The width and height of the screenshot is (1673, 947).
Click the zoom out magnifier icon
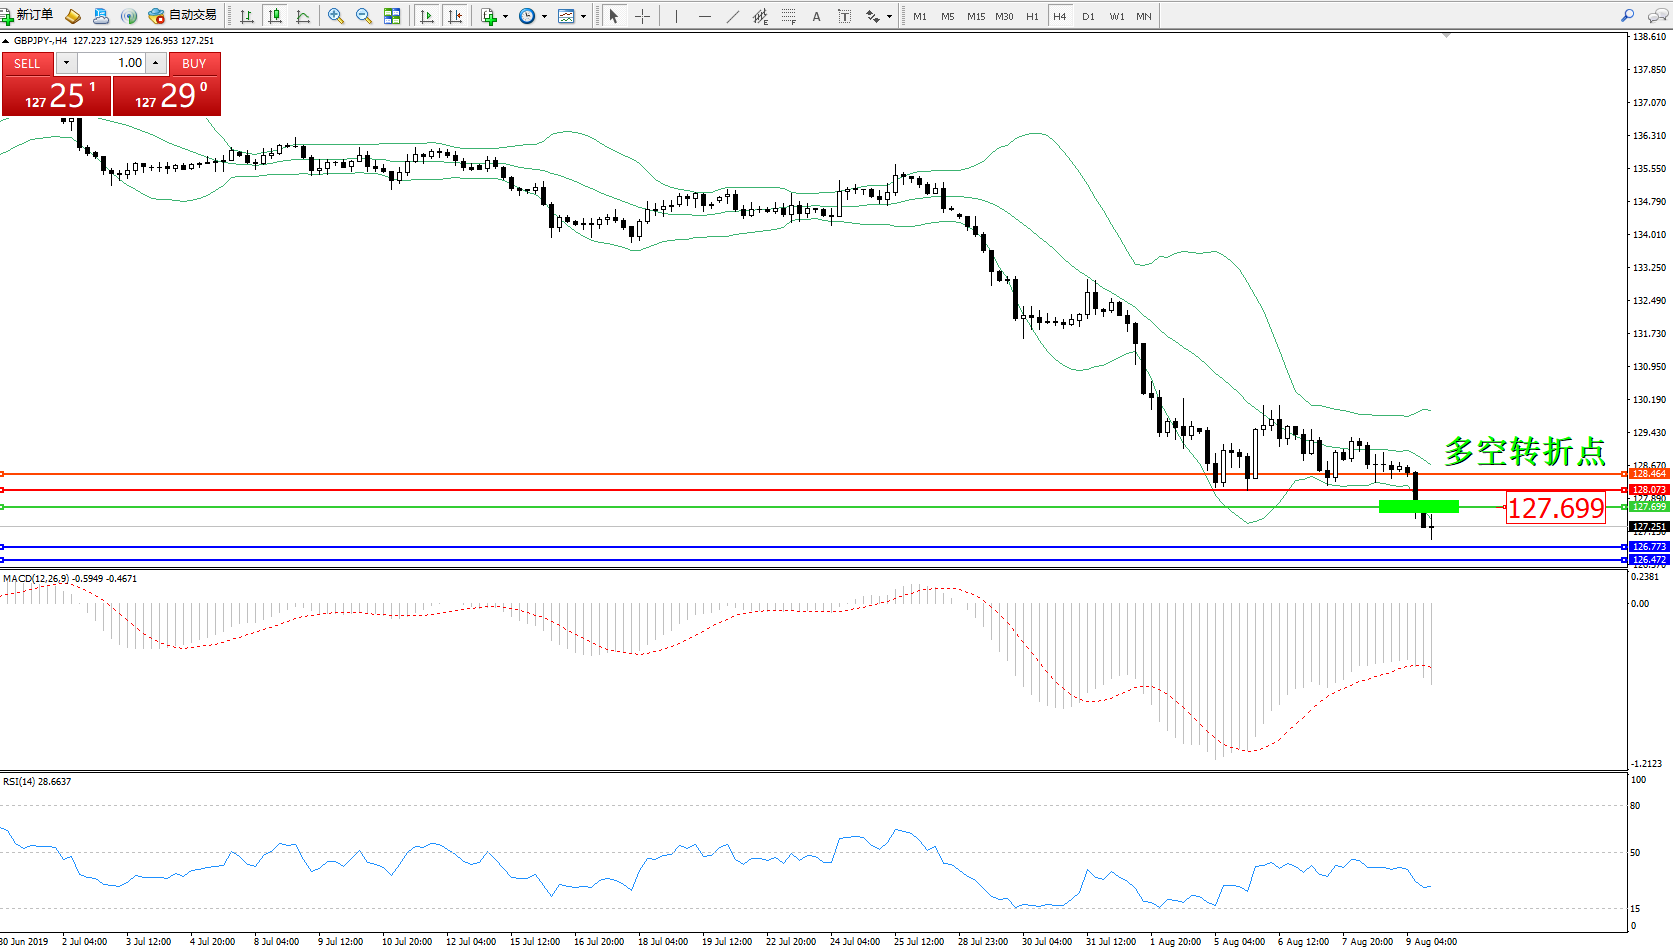(x=363, y=16)
